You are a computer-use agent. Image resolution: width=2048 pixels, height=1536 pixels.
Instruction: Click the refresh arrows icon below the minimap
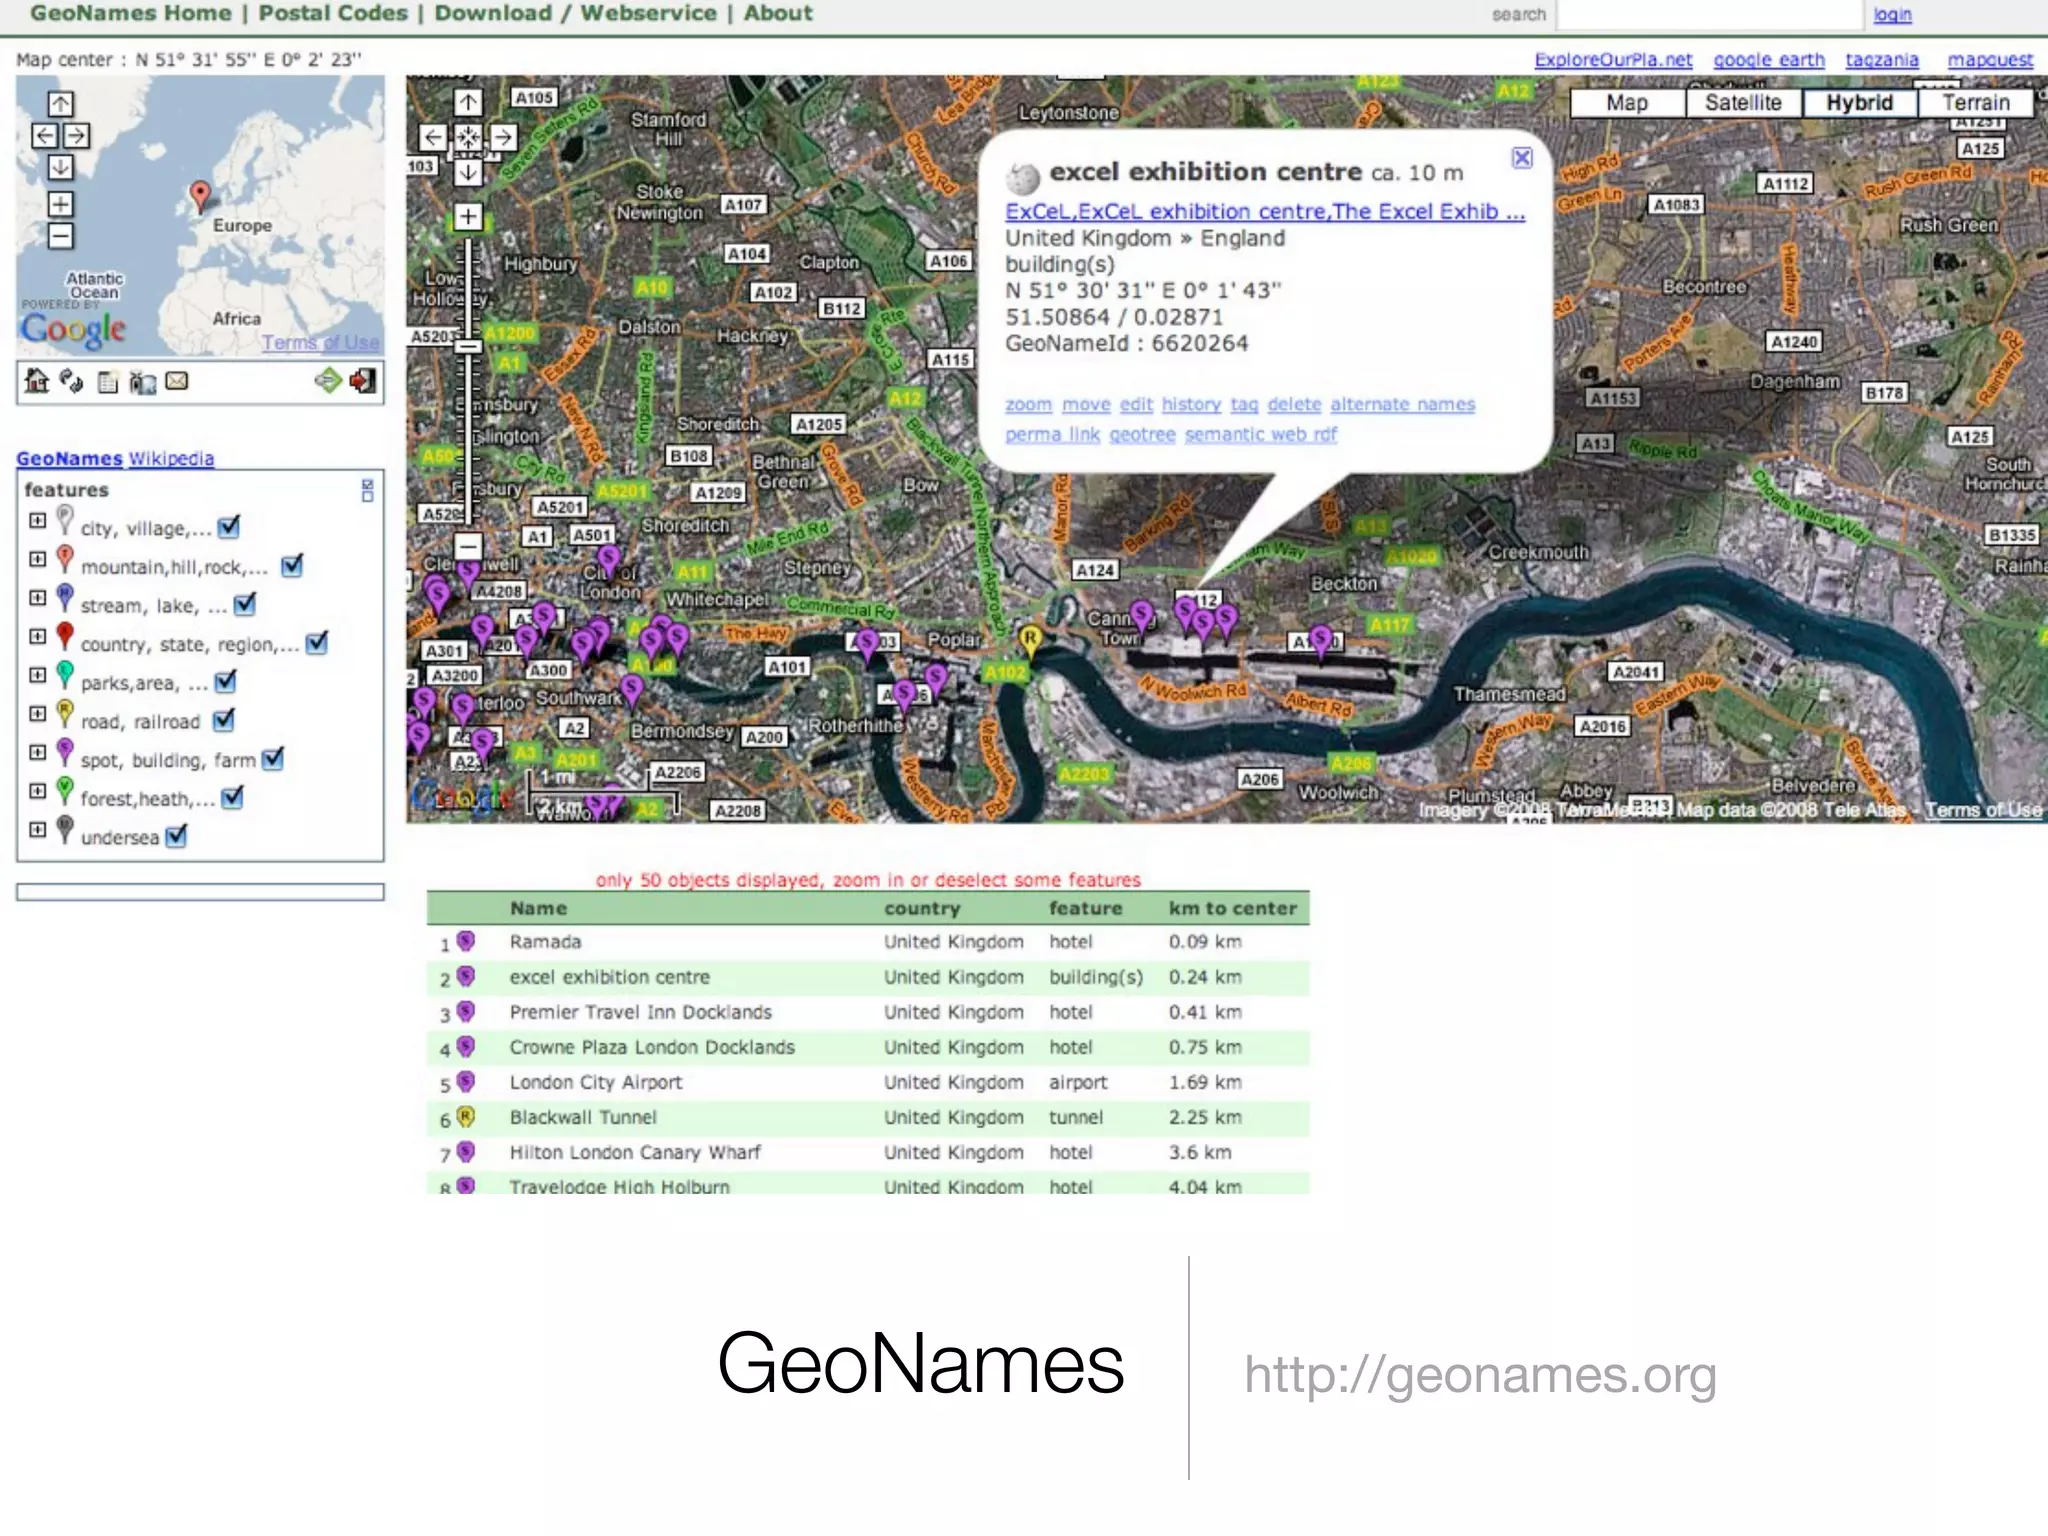tap(71, 381)
